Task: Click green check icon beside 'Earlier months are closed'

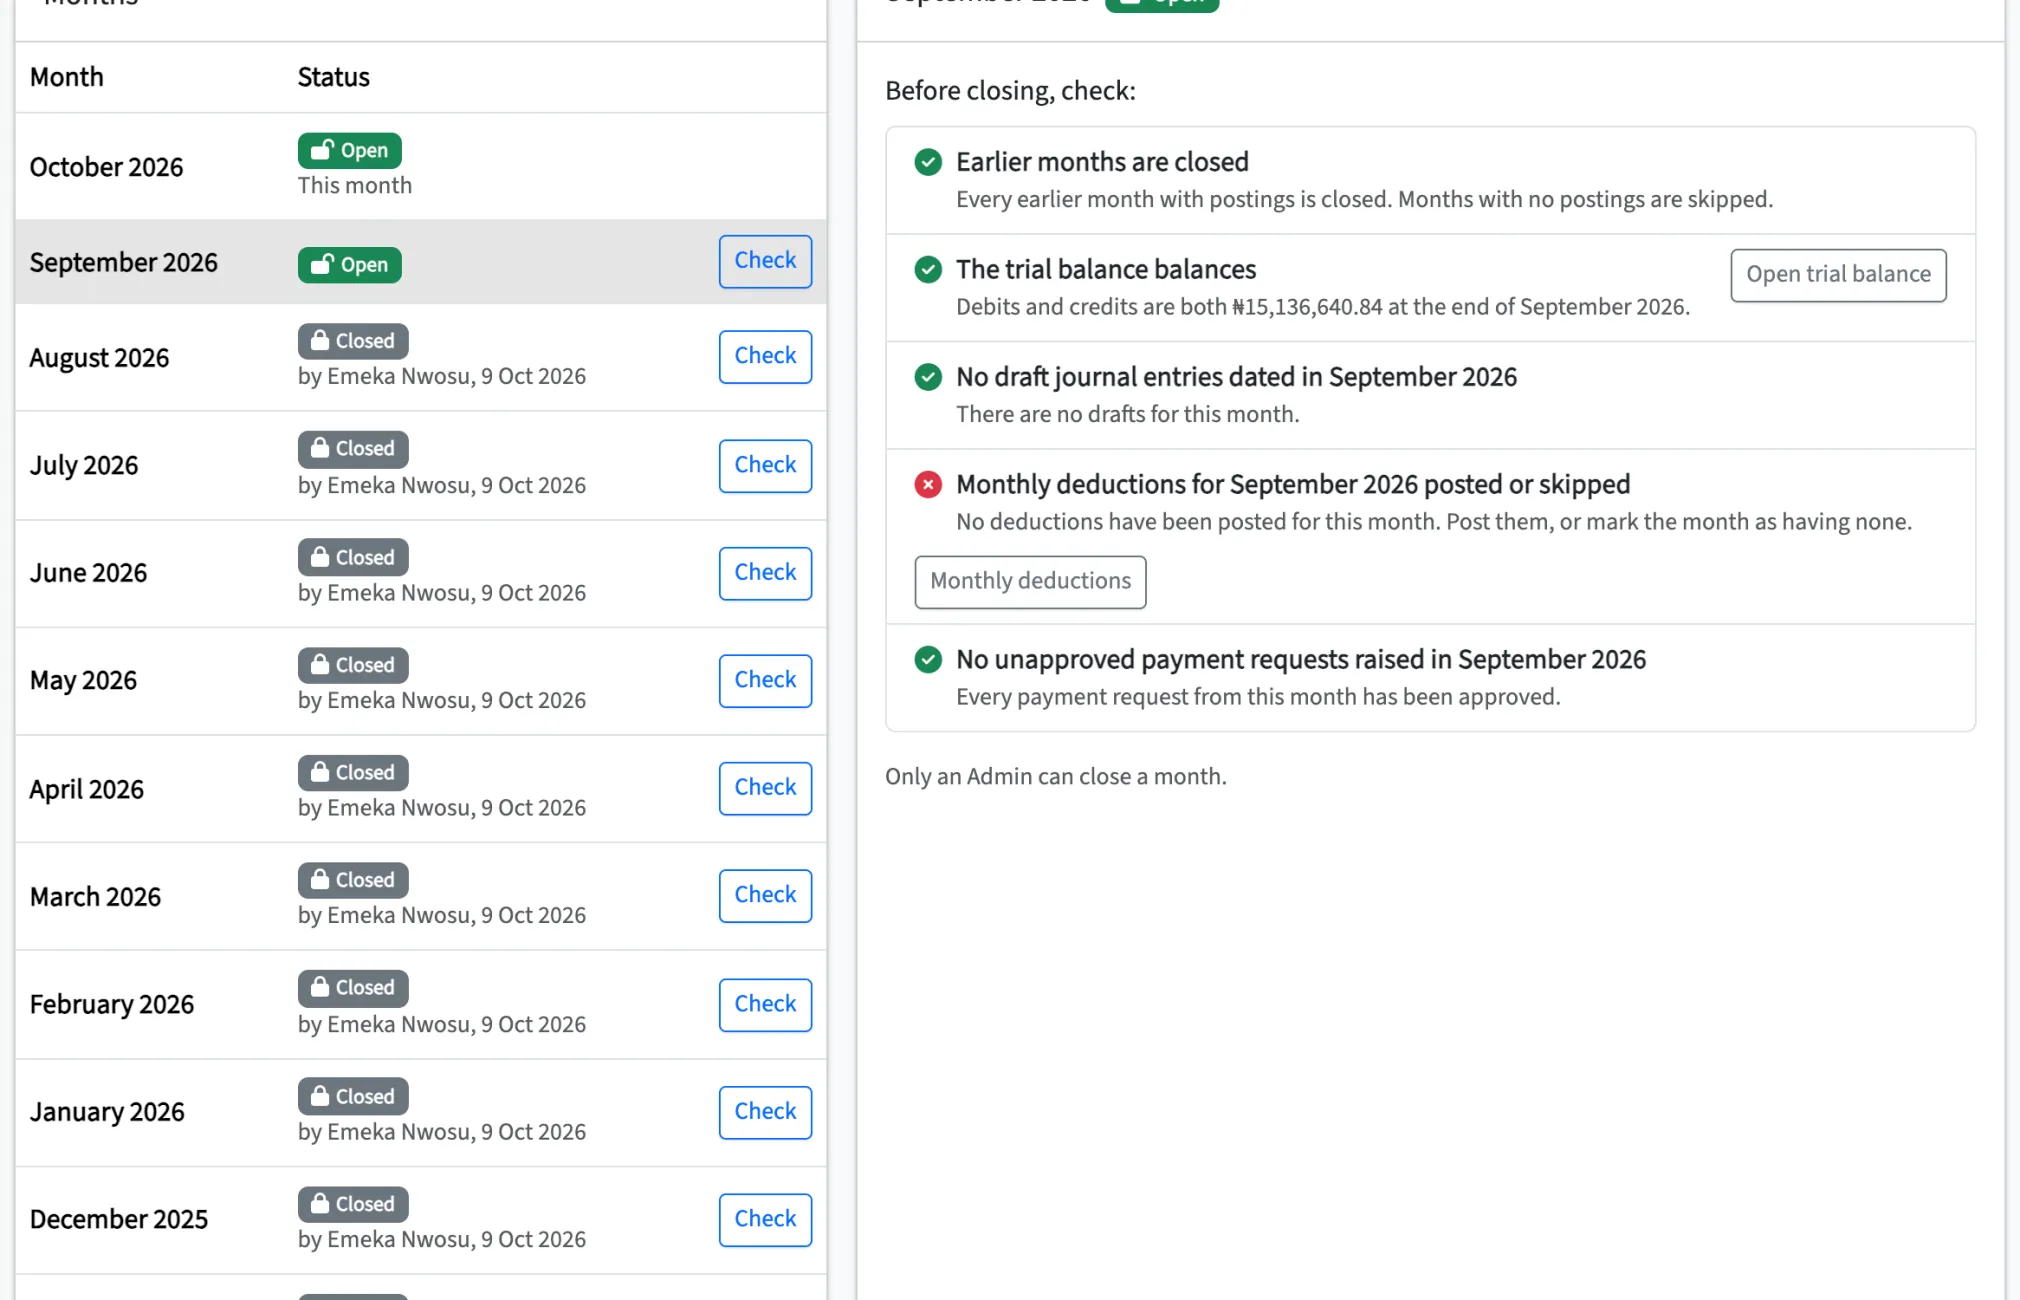Action: [x=928, y=162]
